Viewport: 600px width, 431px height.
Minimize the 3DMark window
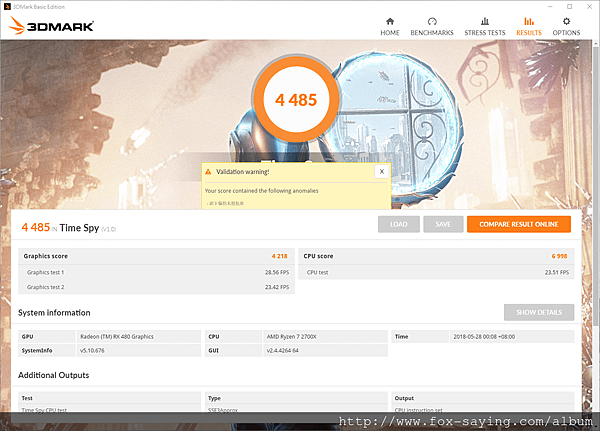[550, 7]
